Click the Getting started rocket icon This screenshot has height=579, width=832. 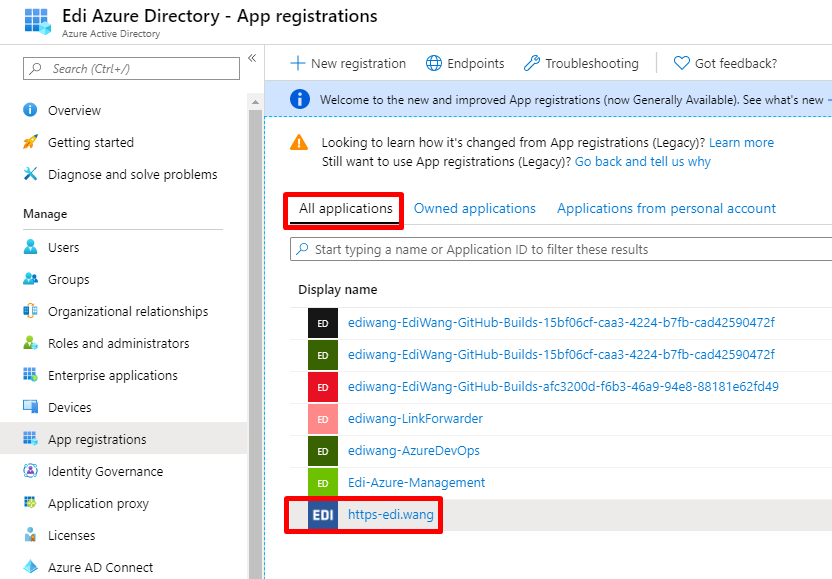(x=30, y=142)
